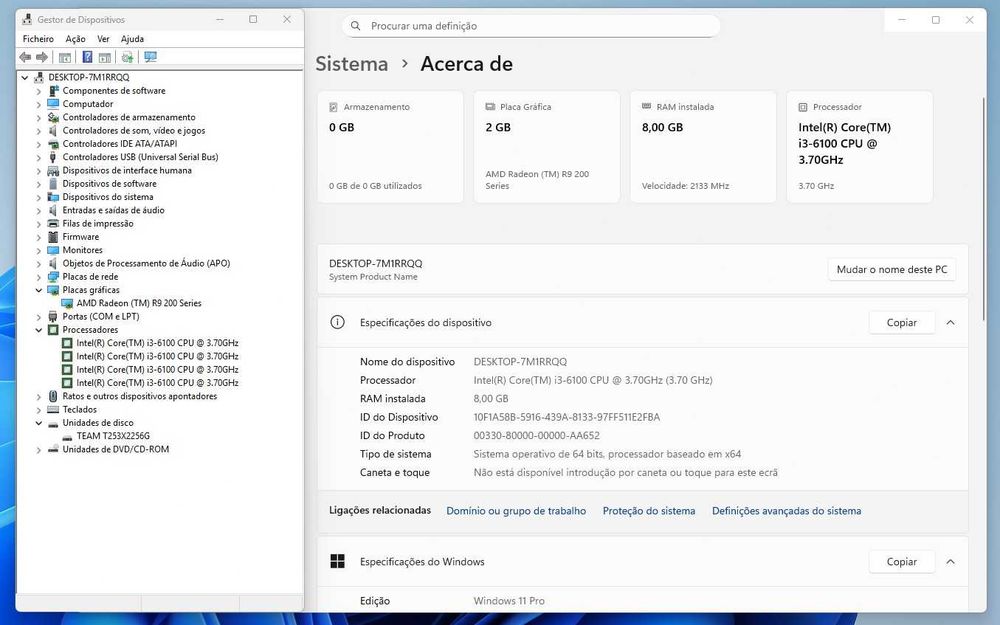Collapse the Processadores node

pyautogui.click(x=39, y=330)
